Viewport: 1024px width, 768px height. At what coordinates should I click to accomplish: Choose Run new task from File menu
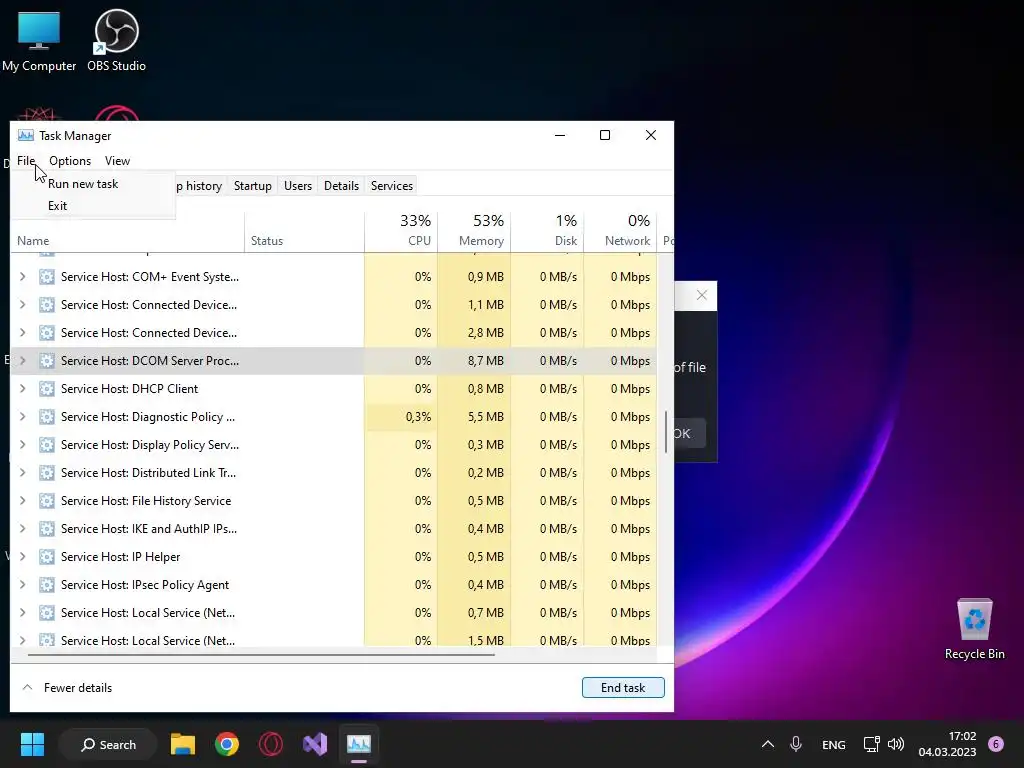pyautogui.click(x=93, y=184)
